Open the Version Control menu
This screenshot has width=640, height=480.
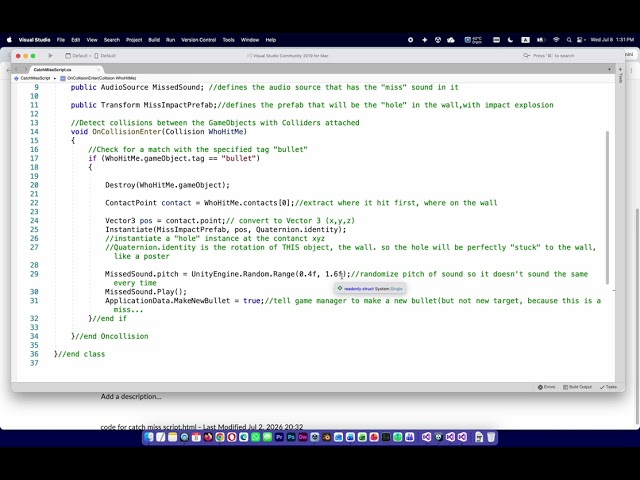[198, 40]
